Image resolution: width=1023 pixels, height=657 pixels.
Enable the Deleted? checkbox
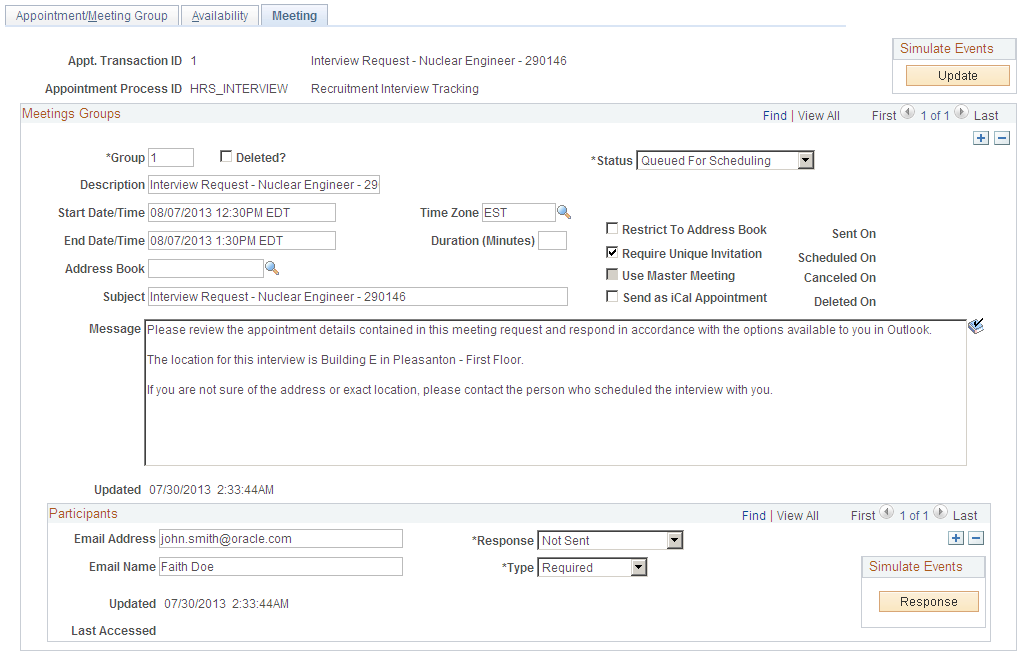pos(226,156)
